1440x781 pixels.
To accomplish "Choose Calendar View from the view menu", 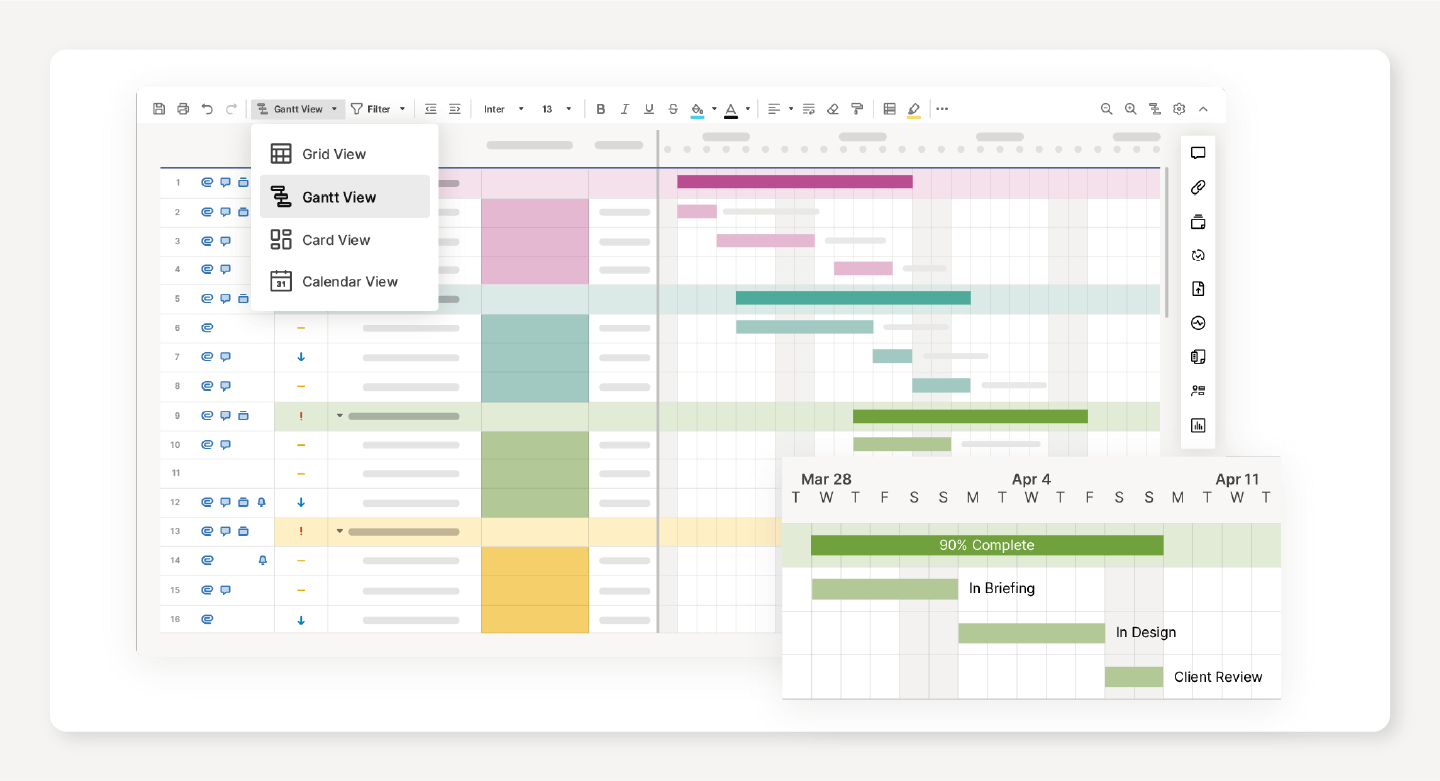I will (x=349, y=282).
